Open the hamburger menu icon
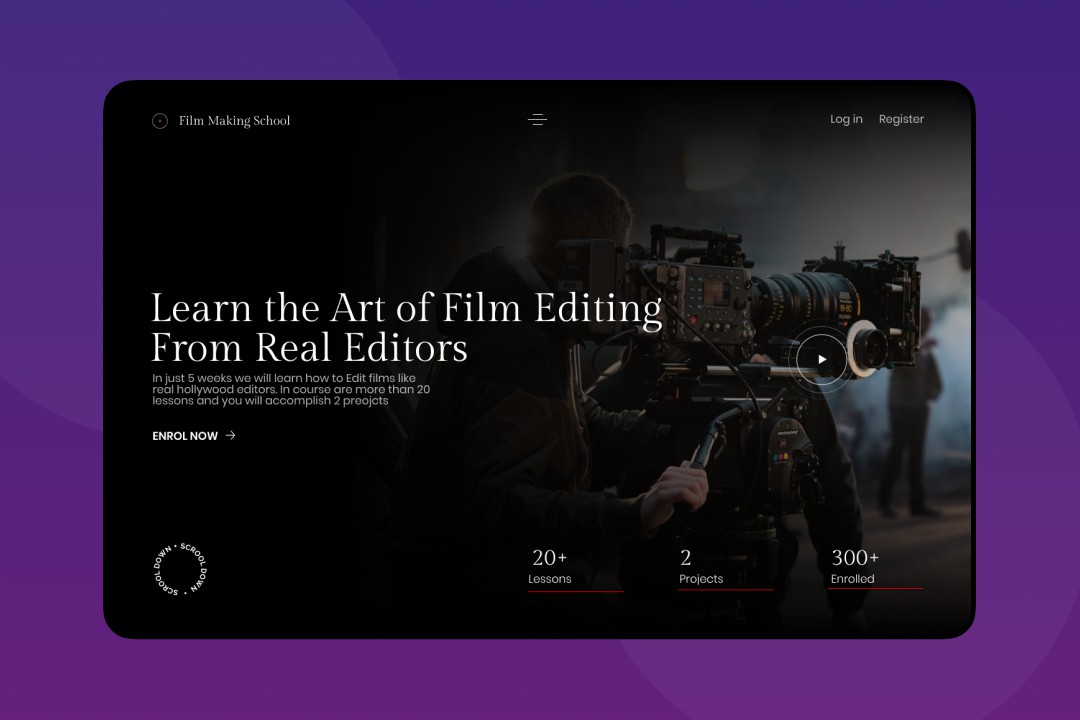This screenshot has width=1080, height=720. click(537, 120)
